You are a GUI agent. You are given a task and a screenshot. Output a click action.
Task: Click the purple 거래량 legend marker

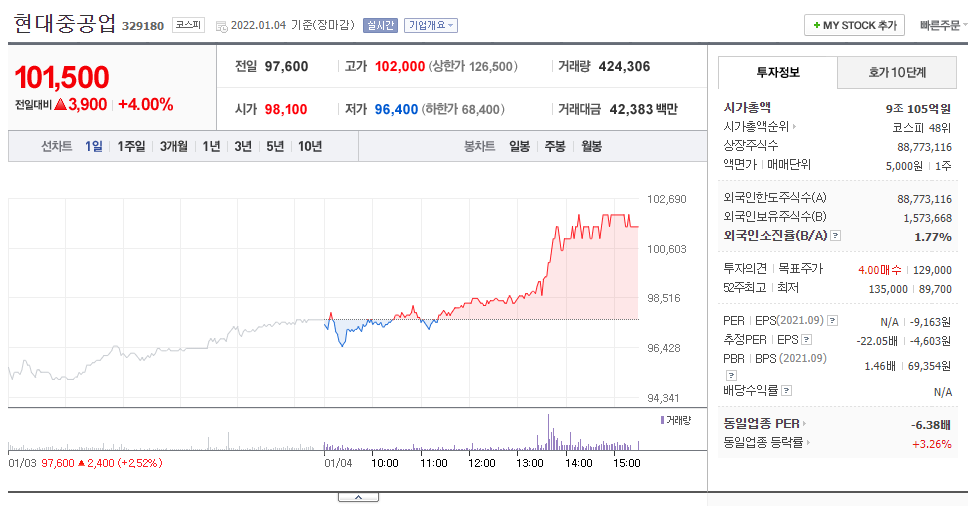point(662,420)
